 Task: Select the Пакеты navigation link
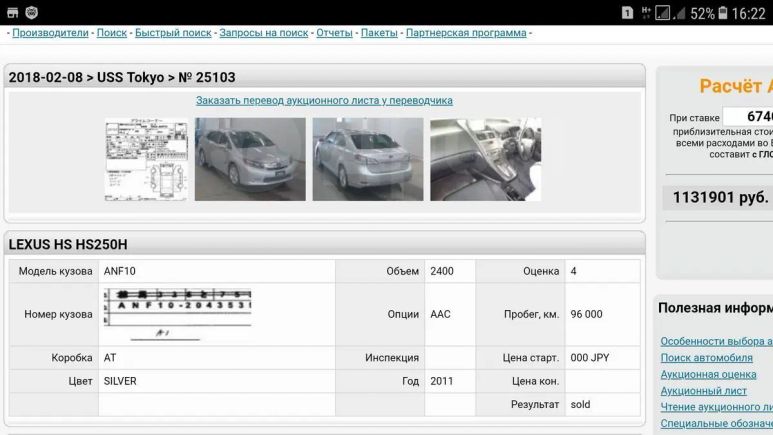(x=379, y=33)
